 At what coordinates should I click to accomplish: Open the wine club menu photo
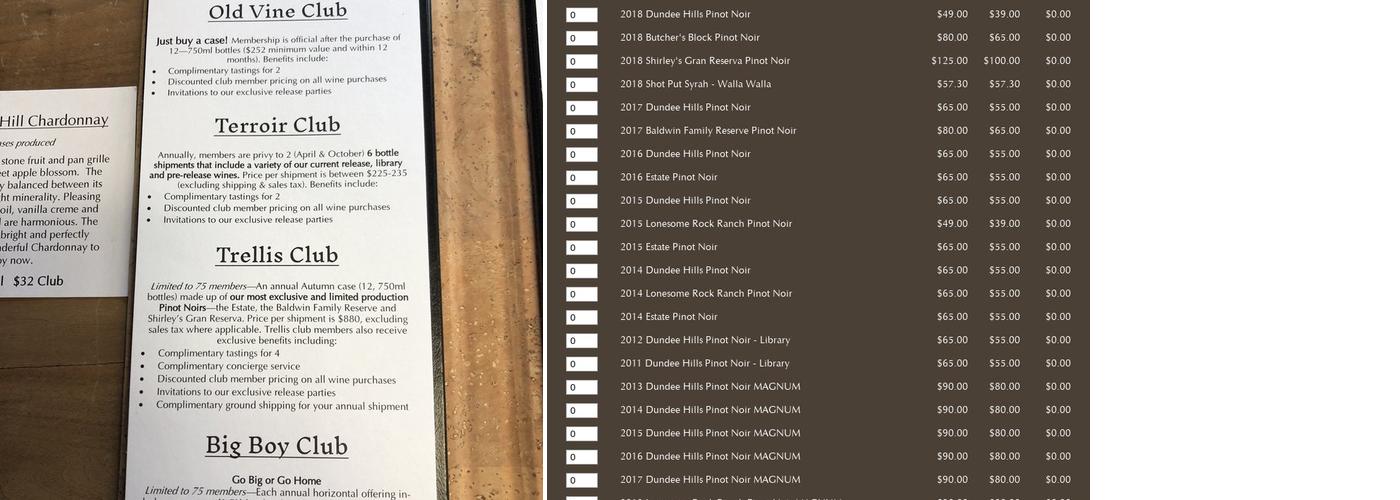click(x=271, y=250)
